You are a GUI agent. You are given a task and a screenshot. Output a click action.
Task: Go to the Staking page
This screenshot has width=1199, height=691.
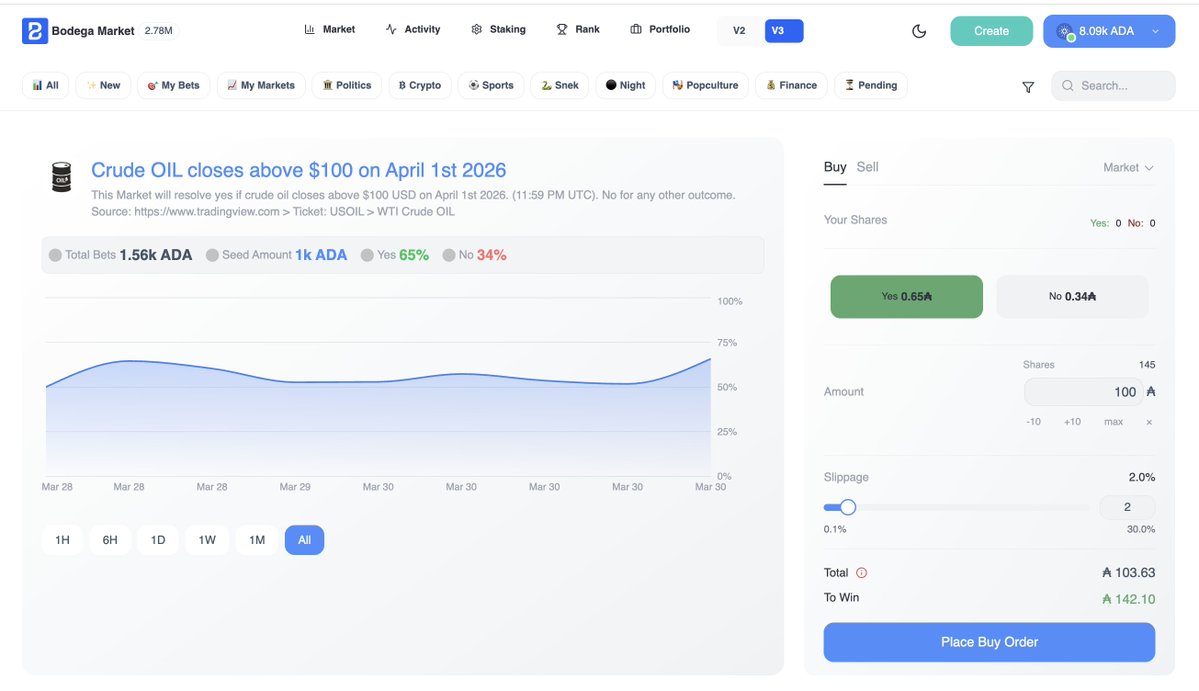499,29
